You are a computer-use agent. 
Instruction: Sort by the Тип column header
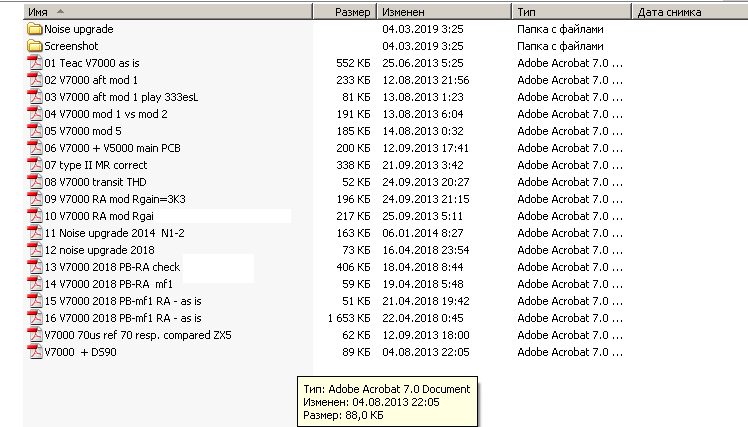572,12
